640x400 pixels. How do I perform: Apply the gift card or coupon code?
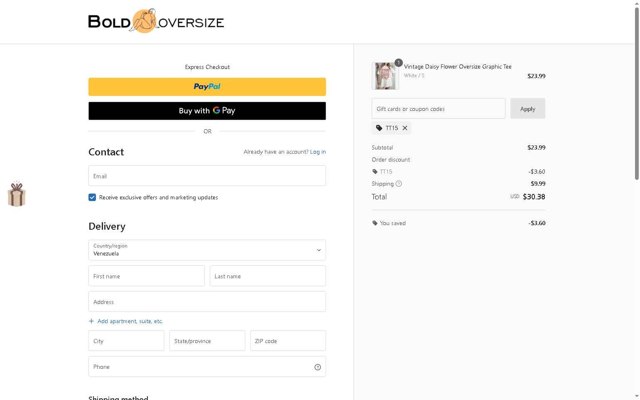click(x=527, y=109)
